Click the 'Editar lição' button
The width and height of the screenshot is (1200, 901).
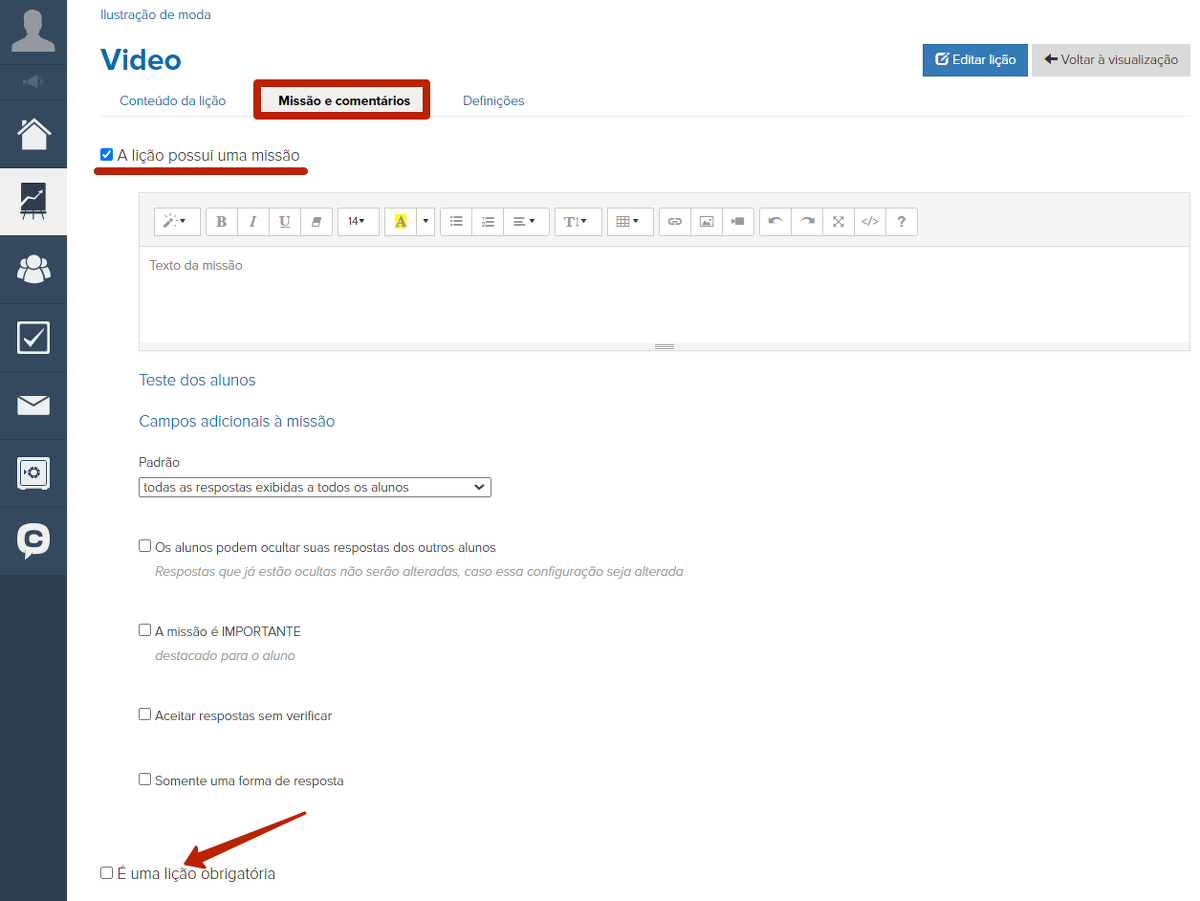tap(975, 60)
